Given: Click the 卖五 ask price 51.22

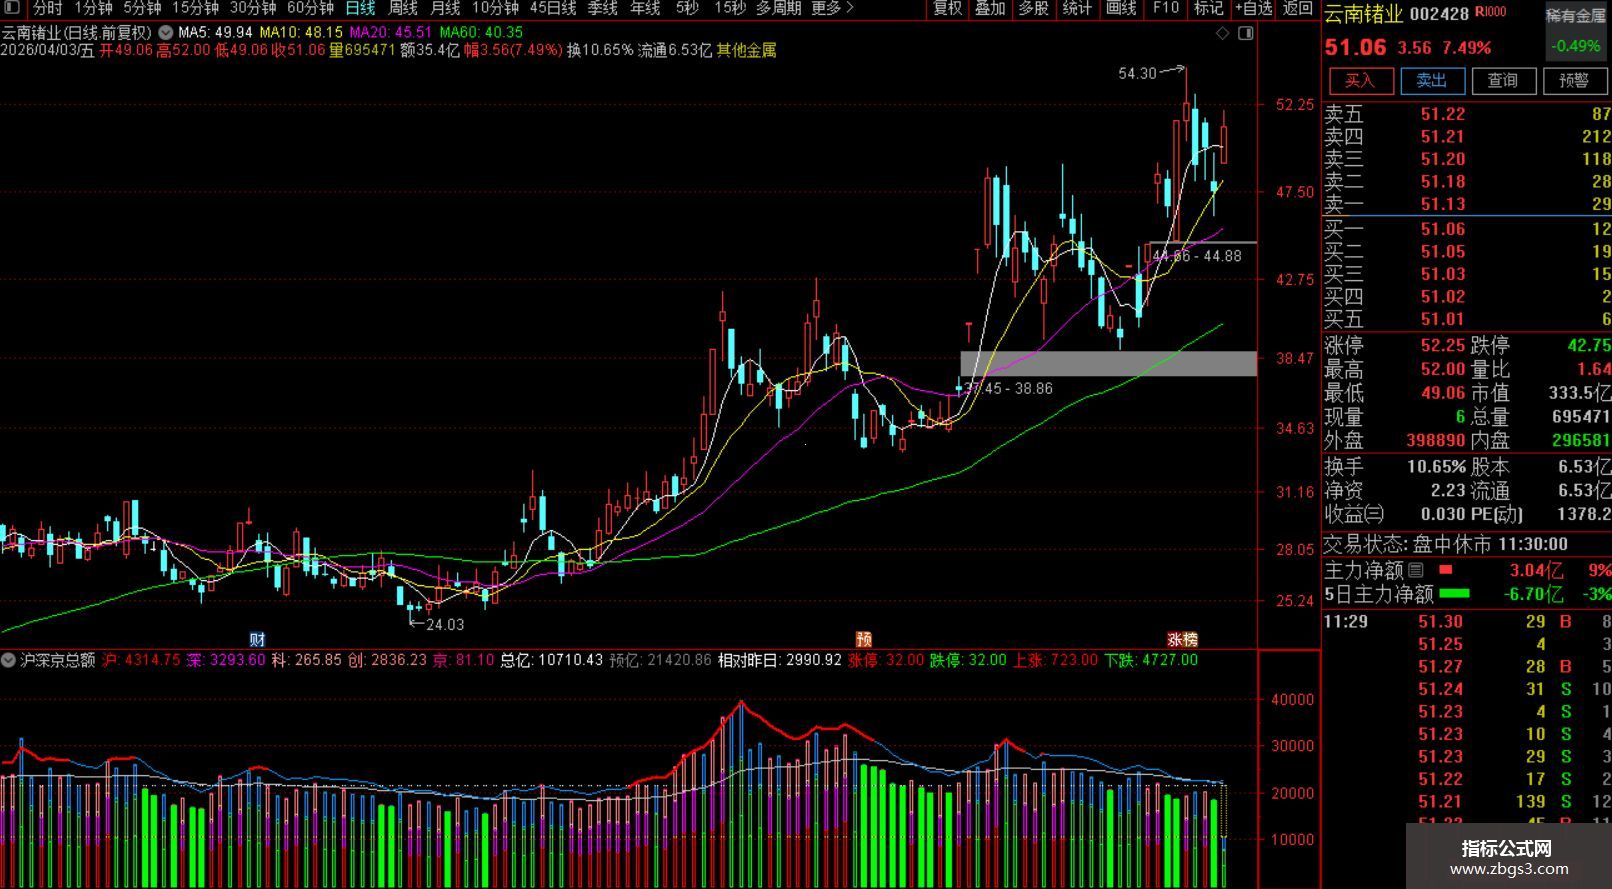Looking at the screenshot, I should pos(1443,115).
